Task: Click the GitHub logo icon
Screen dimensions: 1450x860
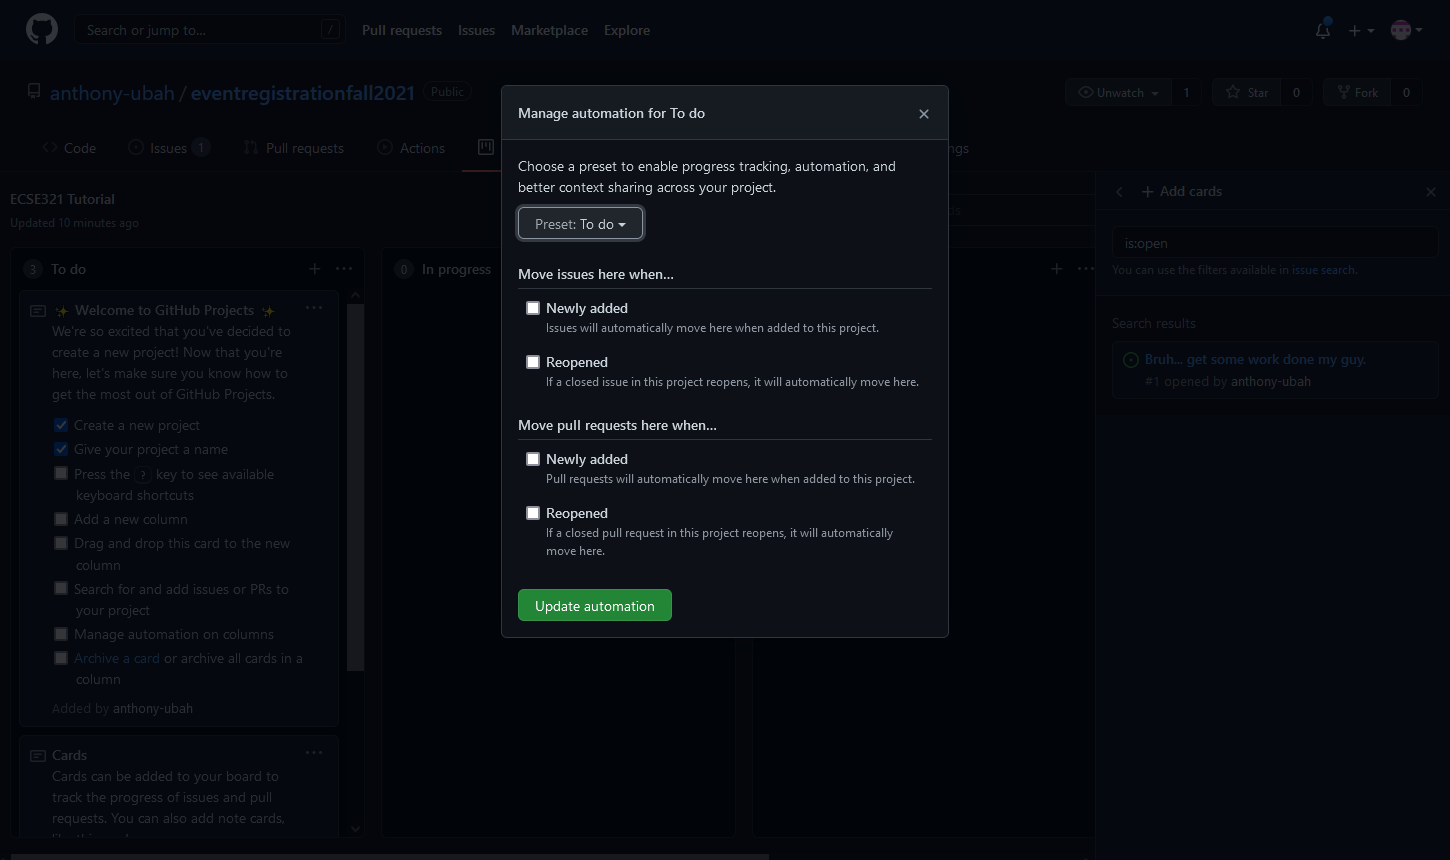Action: point(41,30)
